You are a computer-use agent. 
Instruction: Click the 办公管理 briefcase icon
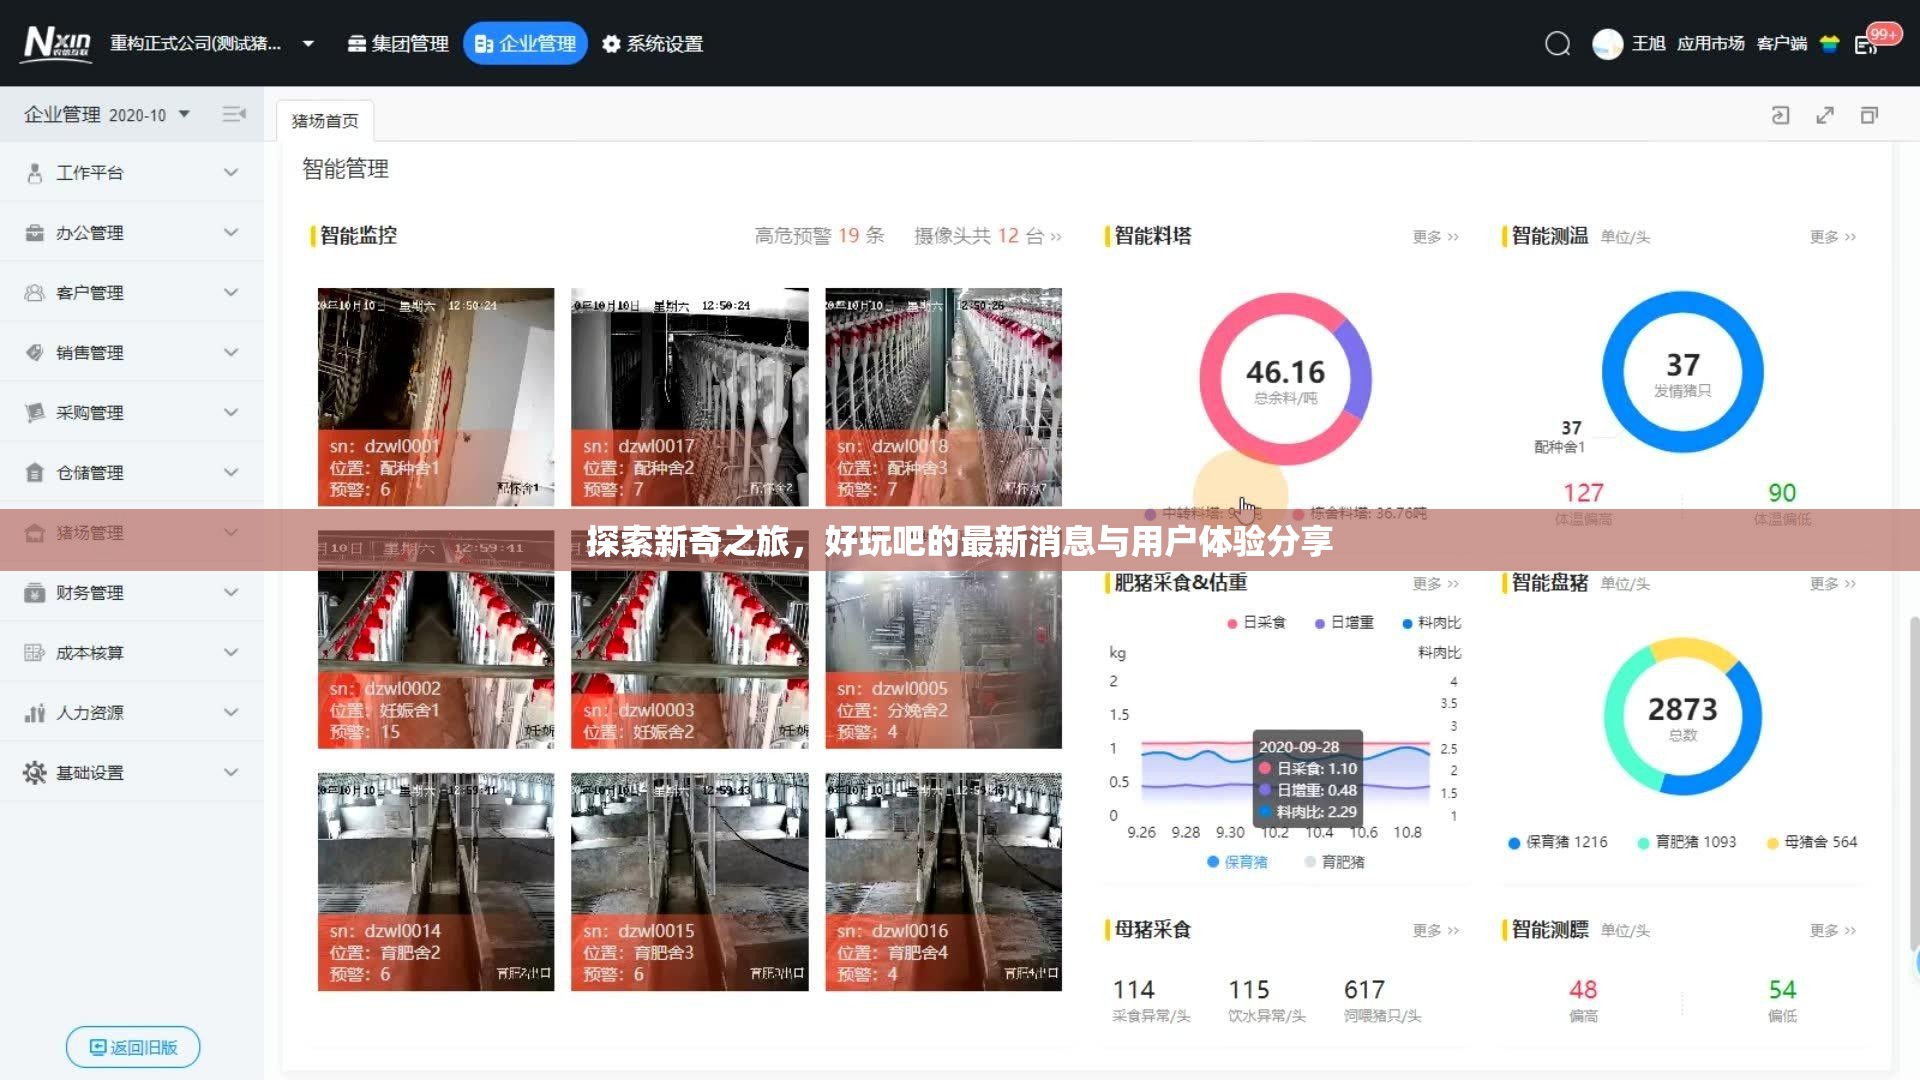coord(34,233)
